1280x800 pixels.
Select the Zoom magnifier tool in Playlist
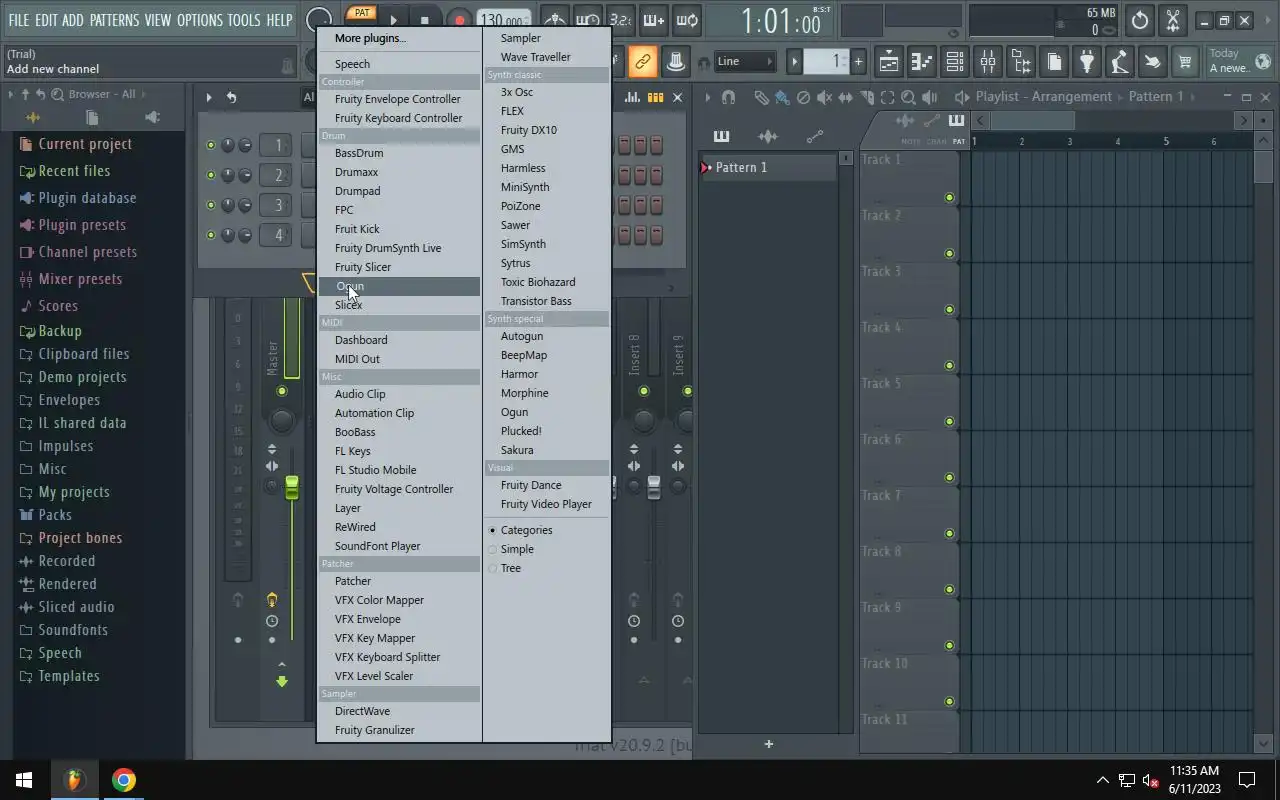(x=908, y=97)
